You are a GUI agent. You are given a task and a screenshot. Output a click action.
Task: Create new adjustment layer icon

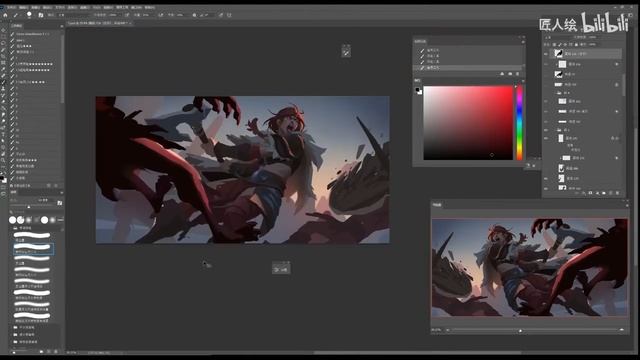(x=597, y=193)
